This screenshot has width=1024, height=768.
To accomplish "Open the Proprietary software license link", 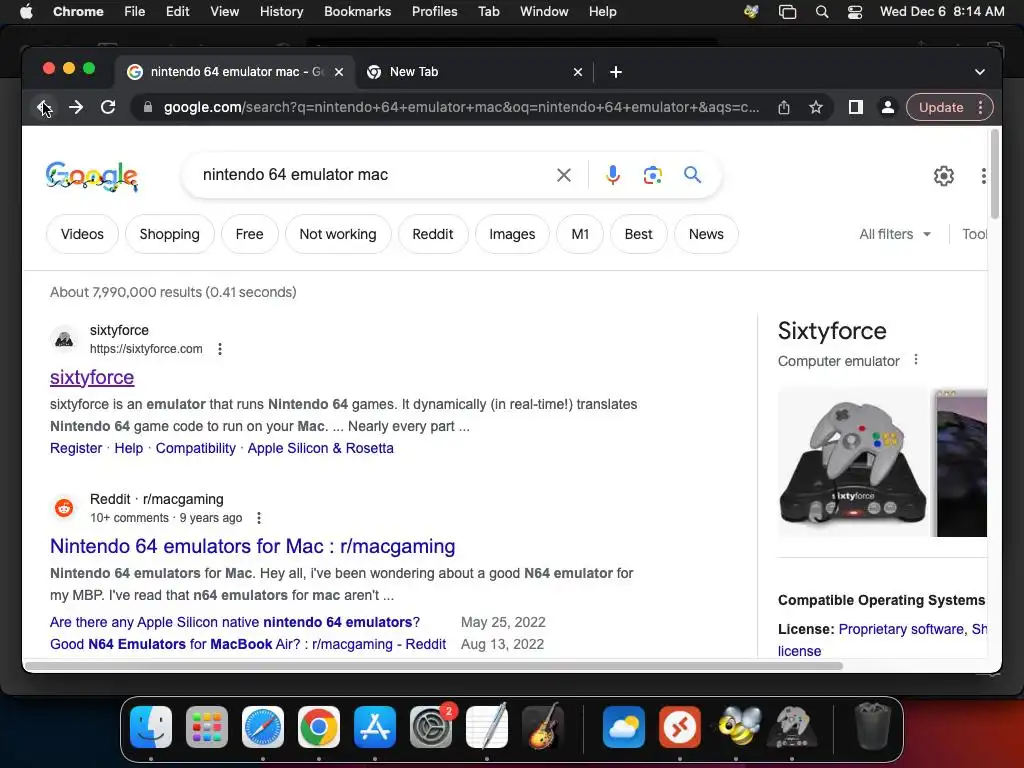I will pos(901,630).
